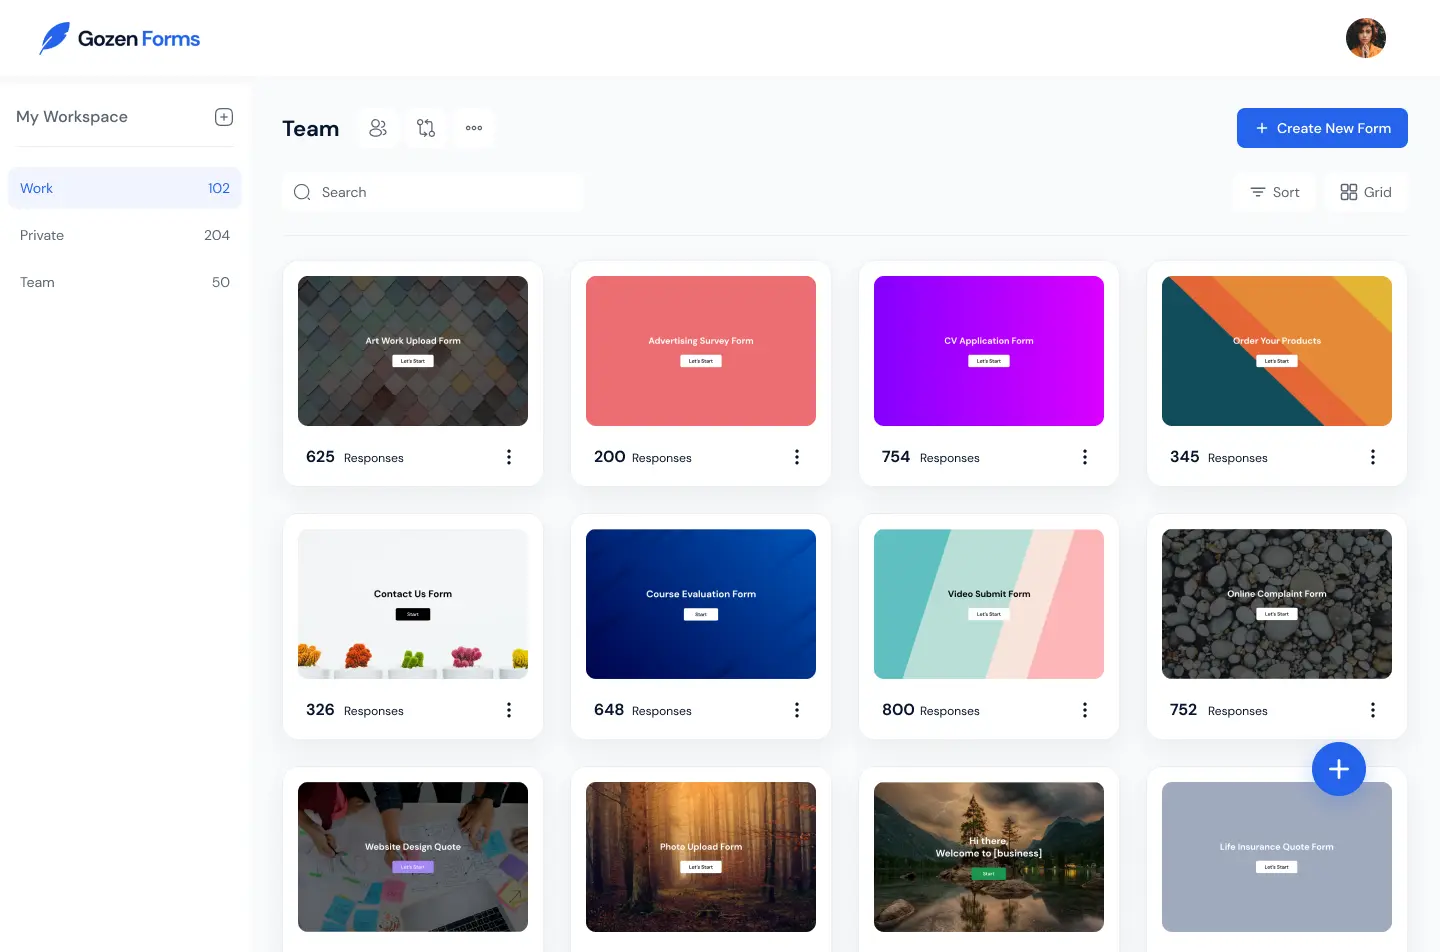
Task: Open options menu on Video Submit Form
Action: click(x=1085, y=709)
